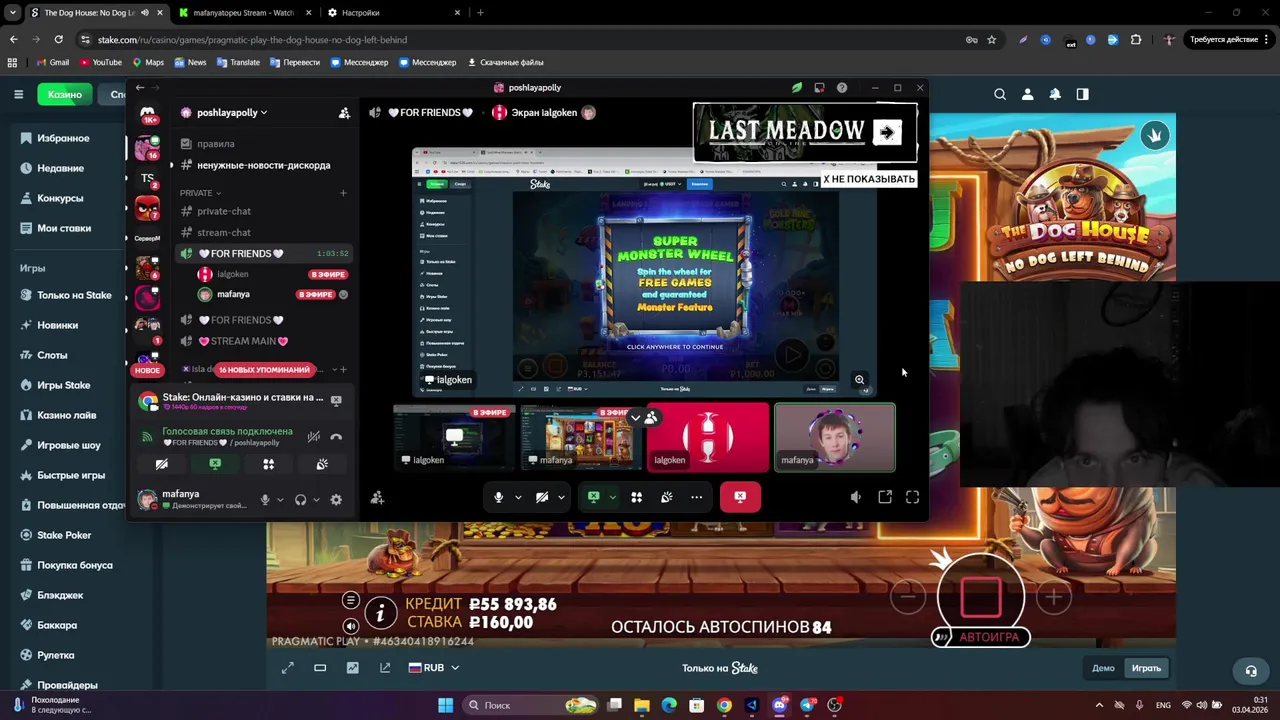The width and height of the screenshot is (1280, 720).
Task: Make the Discord call fullscreen
Action: pos(912,497)
